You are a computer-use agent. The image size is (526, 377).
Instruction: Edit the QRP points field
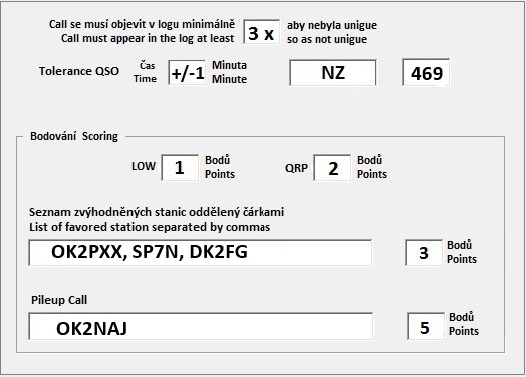332,167
